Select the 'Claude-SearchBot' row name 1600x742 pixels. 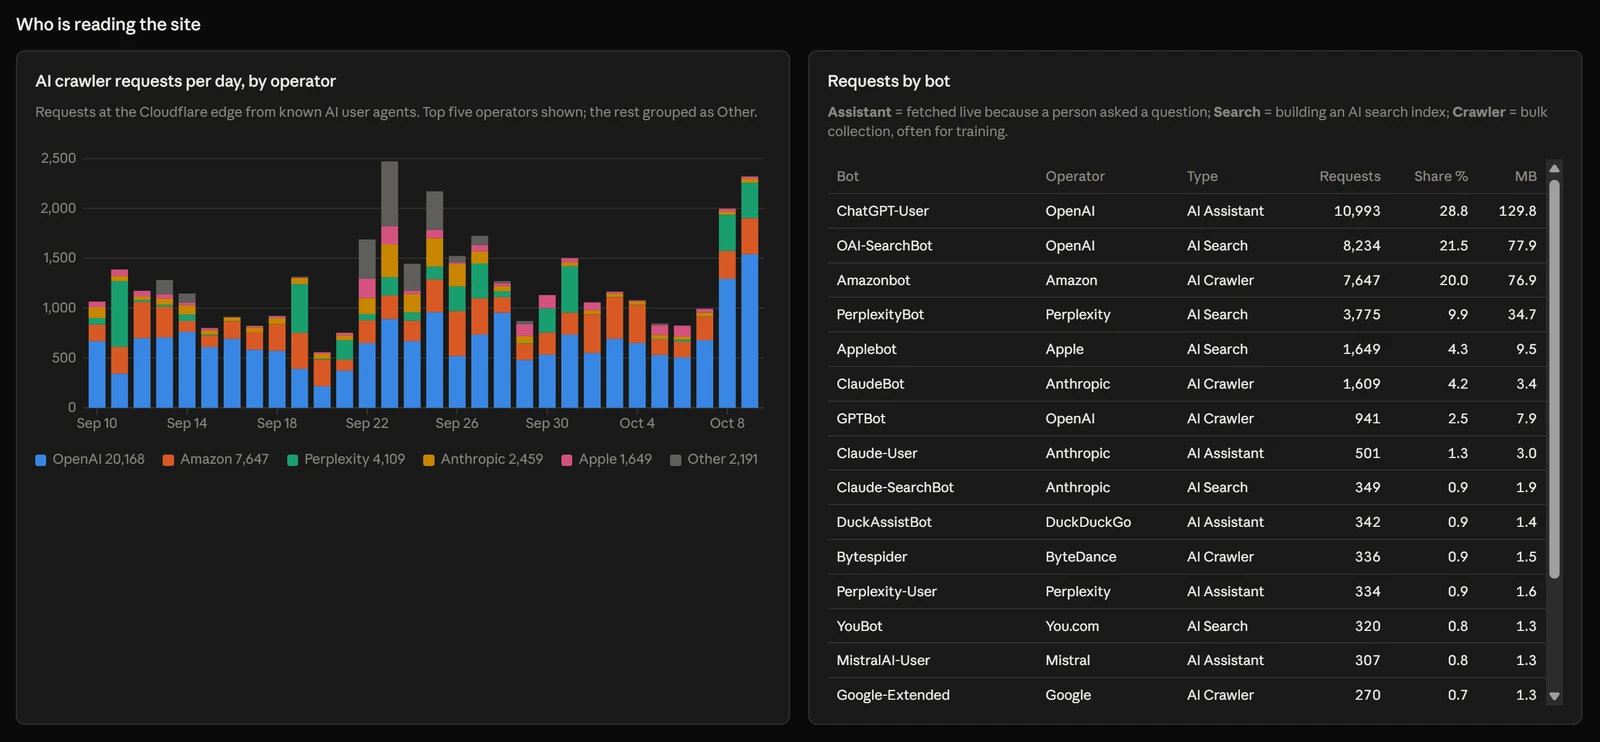tap(895, 488)
